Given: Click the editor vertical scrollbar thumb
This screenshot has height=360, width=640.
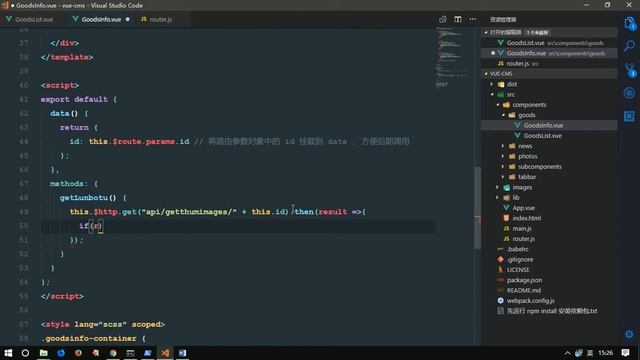Looking at the screenshot, I should pyautogui.click(x=477, y=207).
